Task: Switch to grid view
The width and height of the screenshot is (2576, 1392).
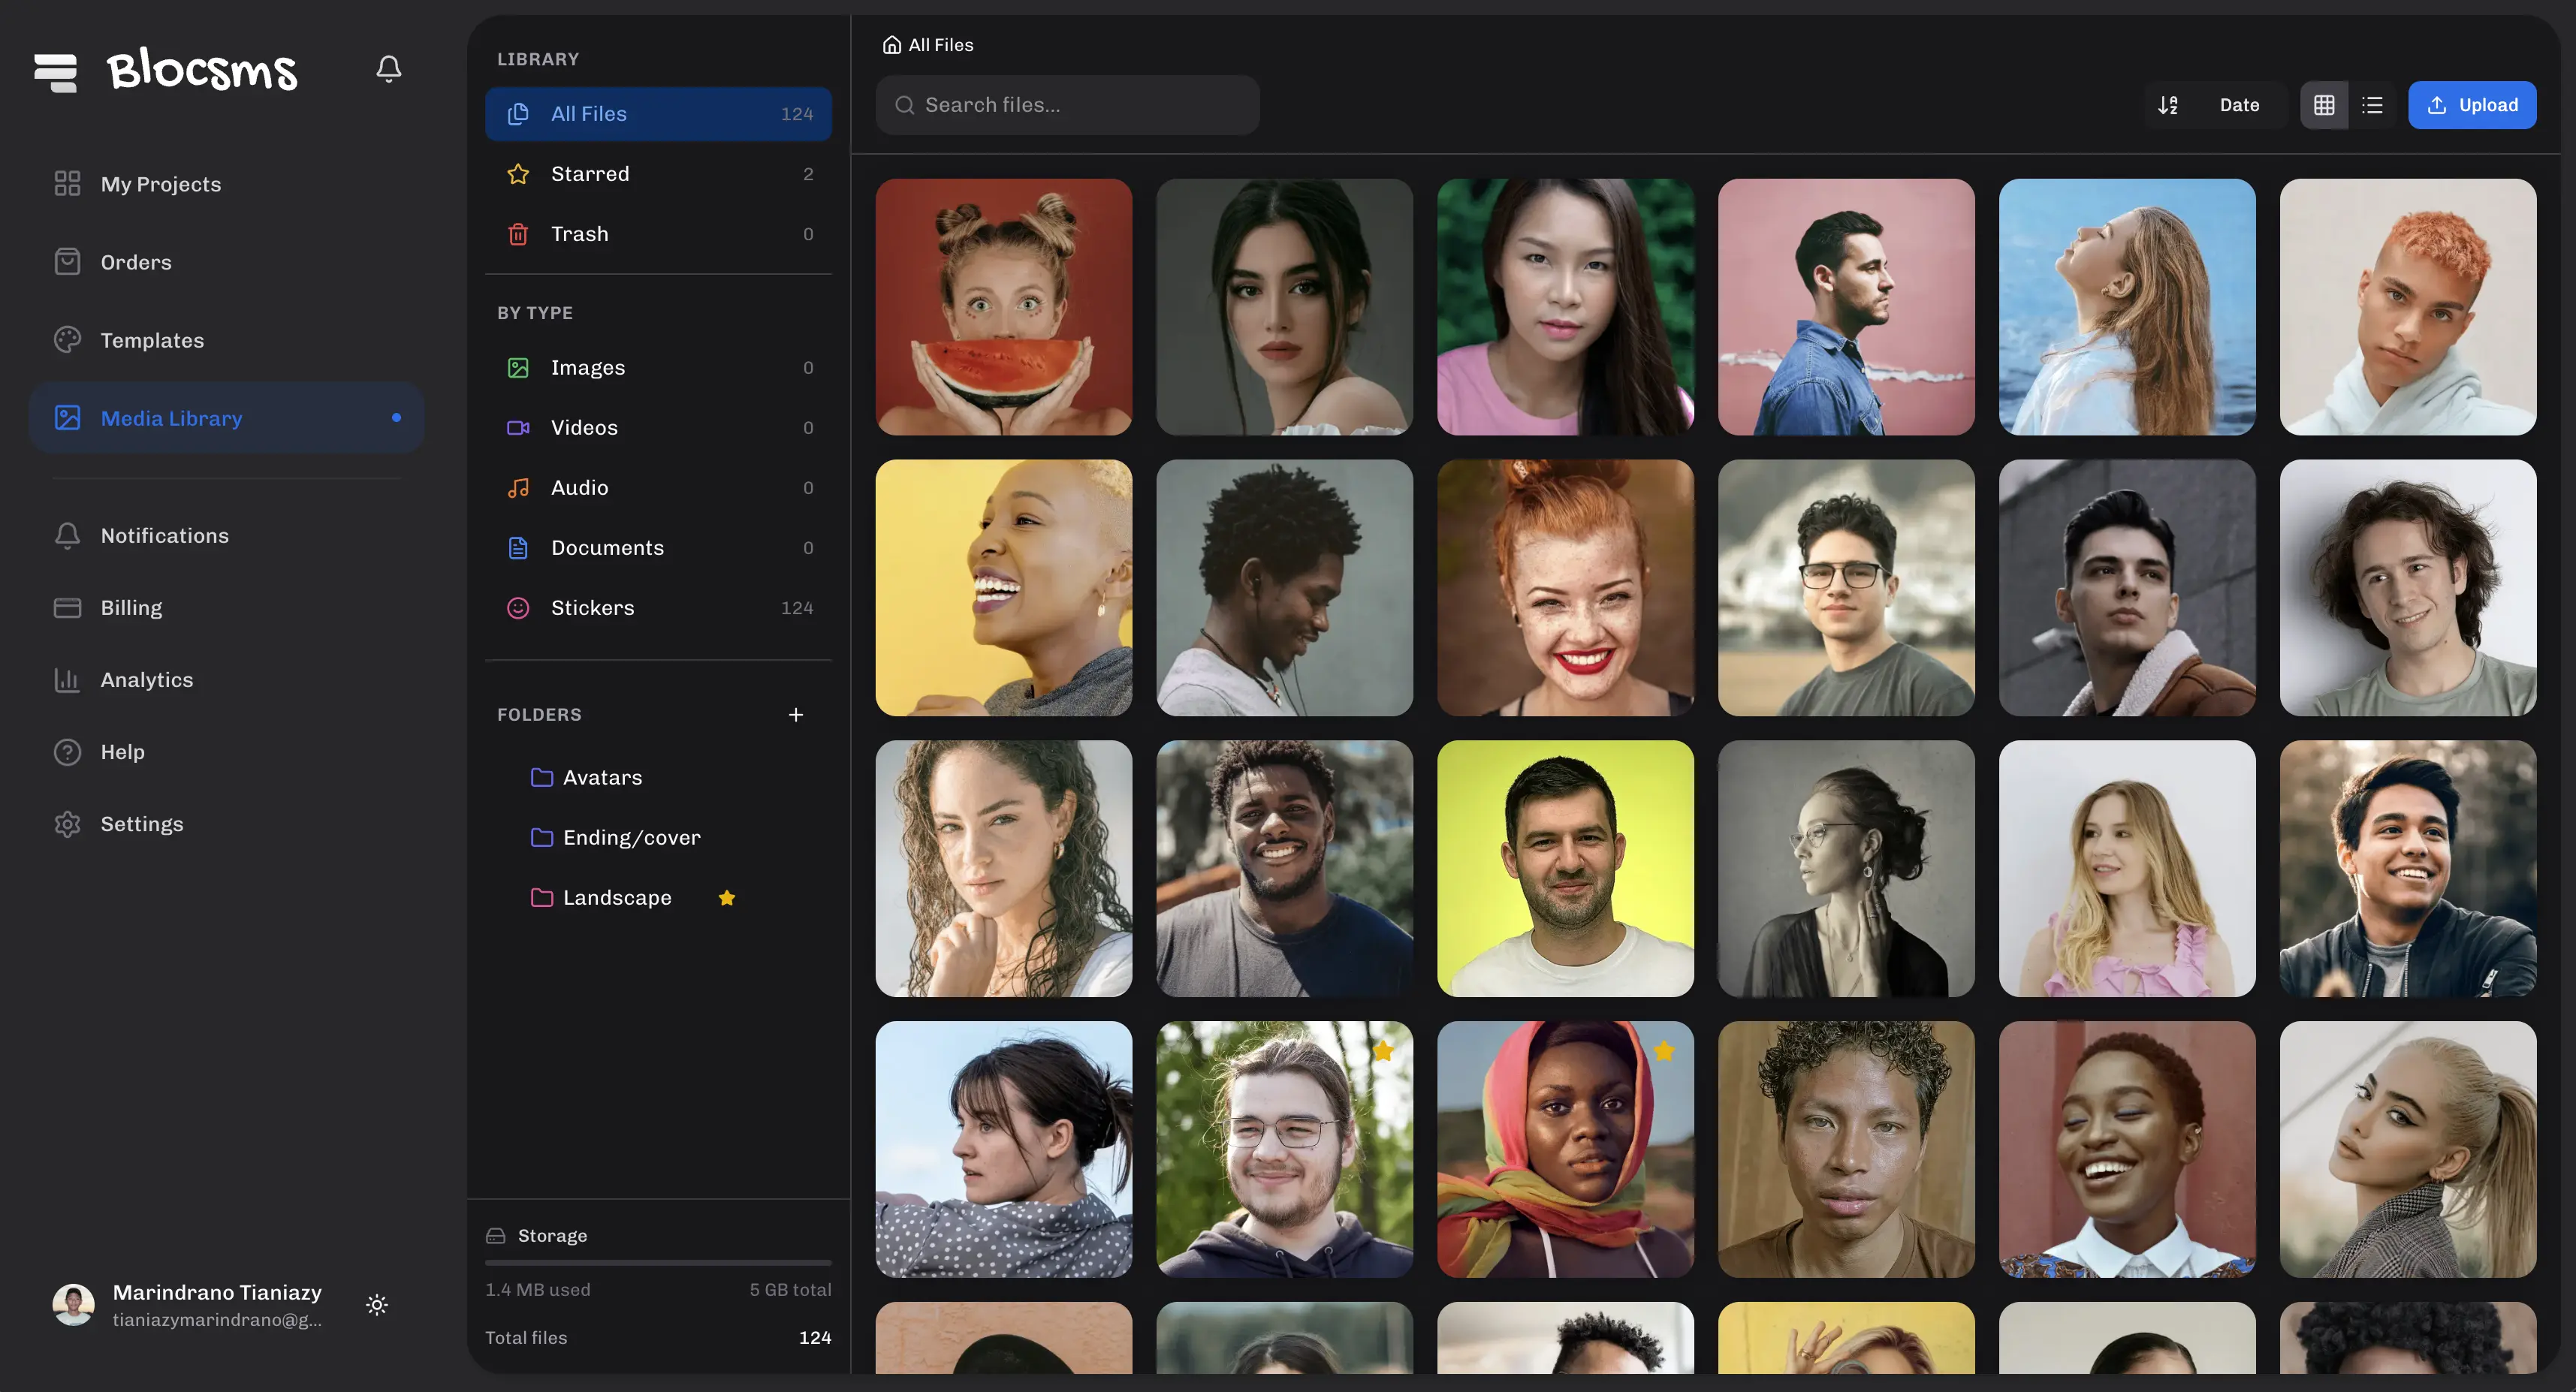Action: [2324, 105]
